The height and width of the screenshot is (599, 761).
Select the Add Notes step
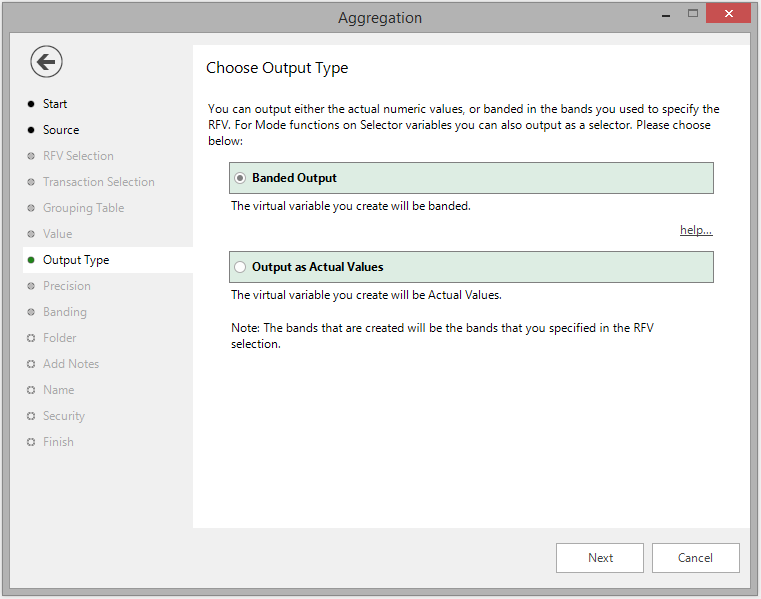[x=71, y=364]
